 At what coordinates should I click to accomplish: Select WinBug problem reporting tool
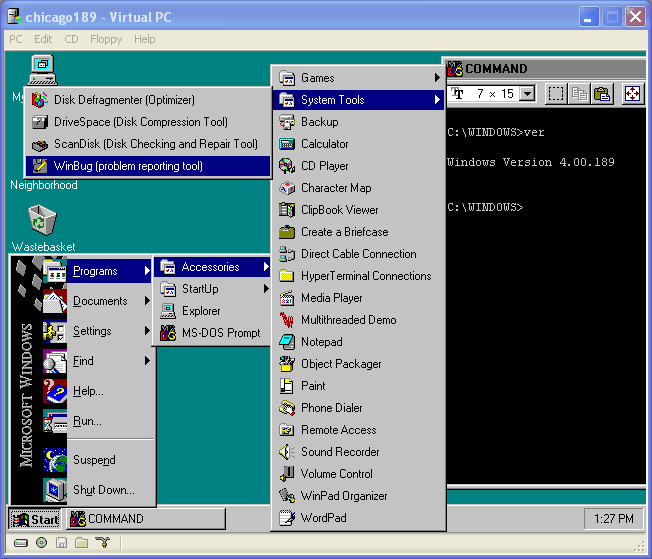(148, 166)
